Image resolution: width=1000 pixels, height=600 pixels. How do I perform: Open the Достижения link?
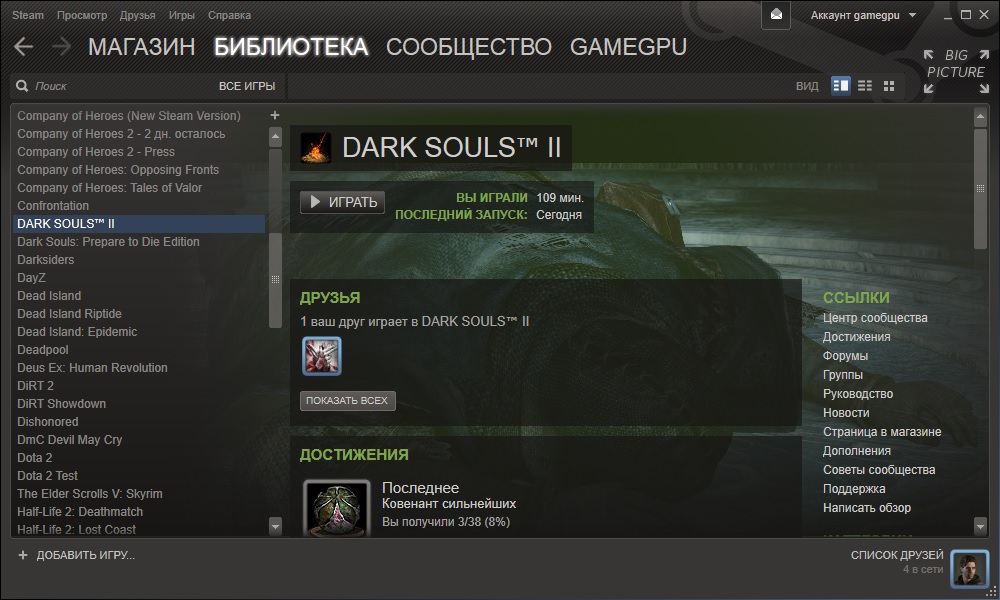point(857,337)
